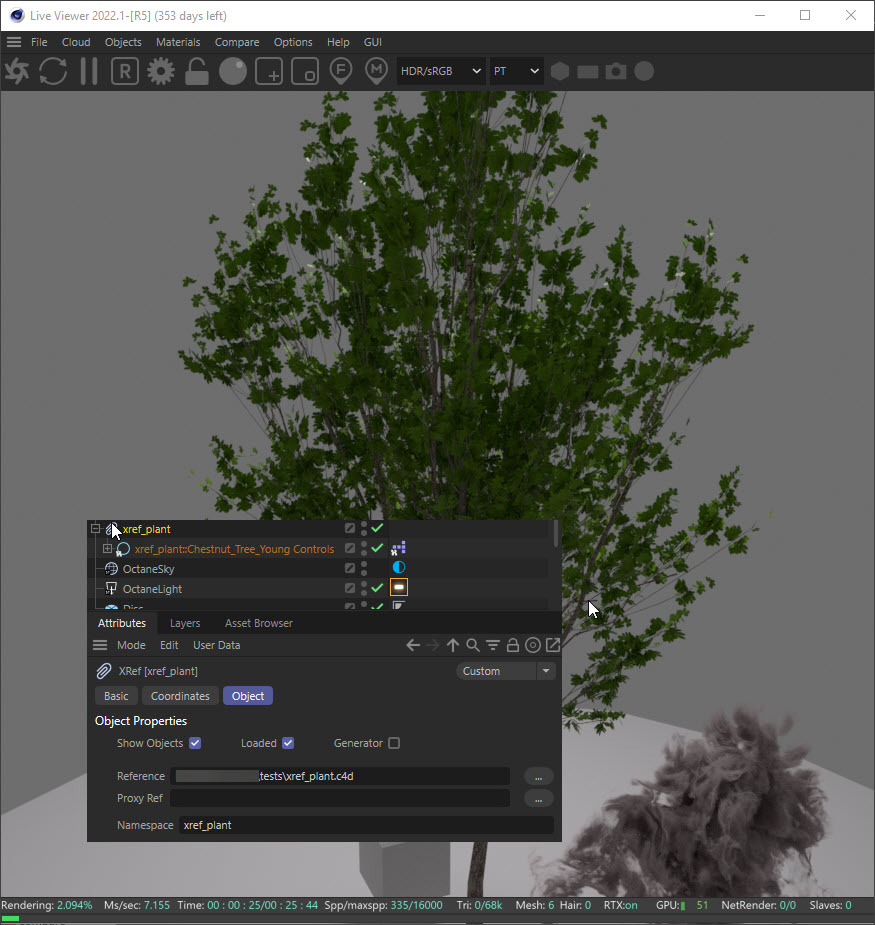Expand the Chestnut_Tree_Young Controls node

107,549
